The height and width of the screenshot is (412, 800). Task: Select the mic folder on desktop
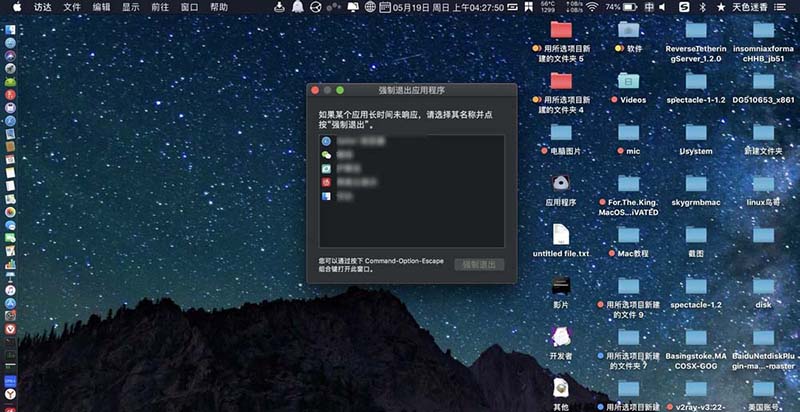629,132
